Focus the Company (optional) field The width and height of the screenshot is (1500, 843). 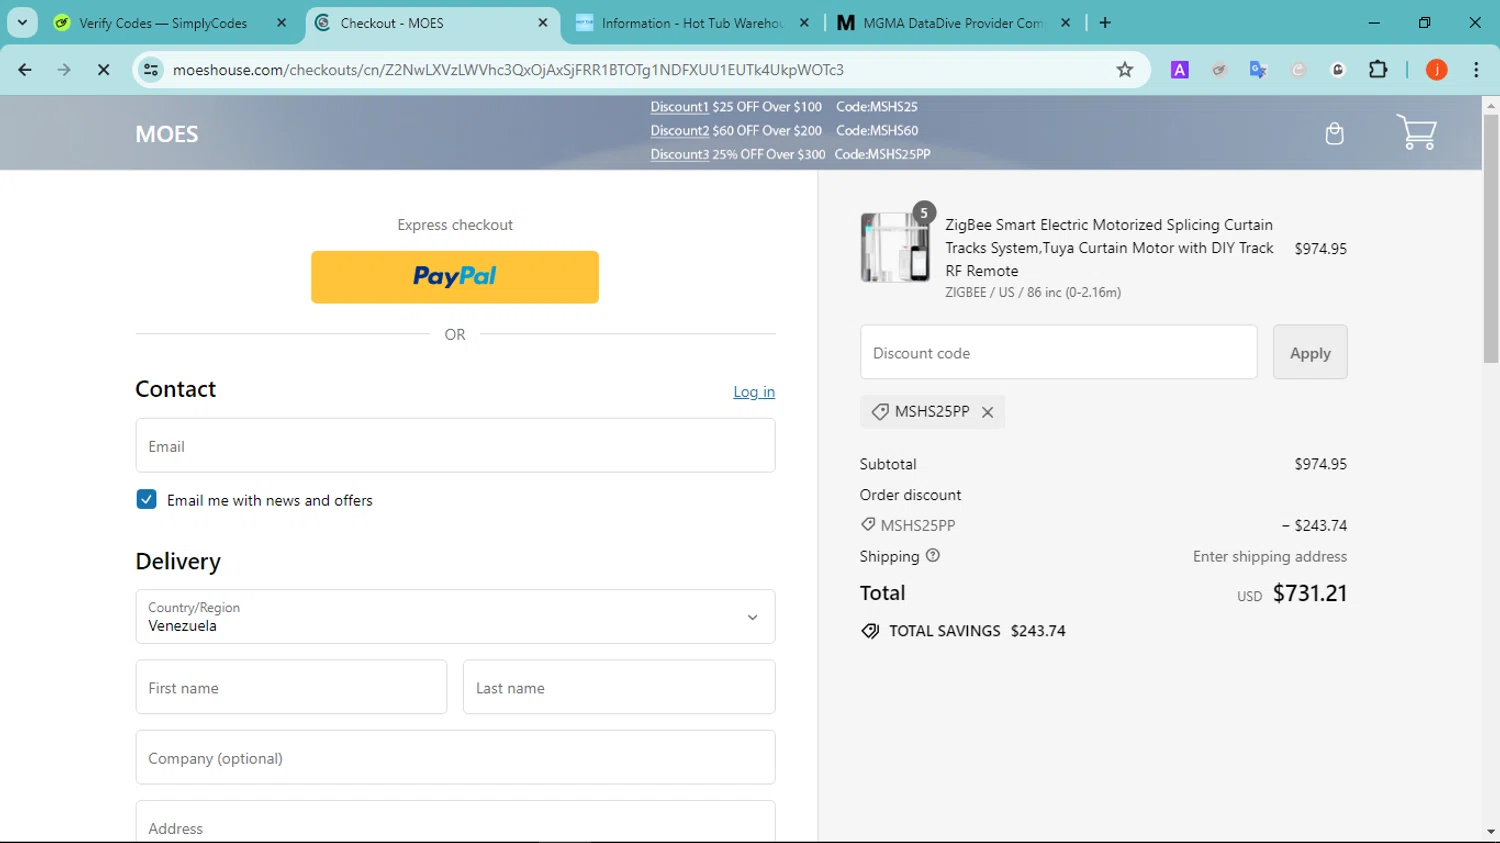[x=455, y=757]
